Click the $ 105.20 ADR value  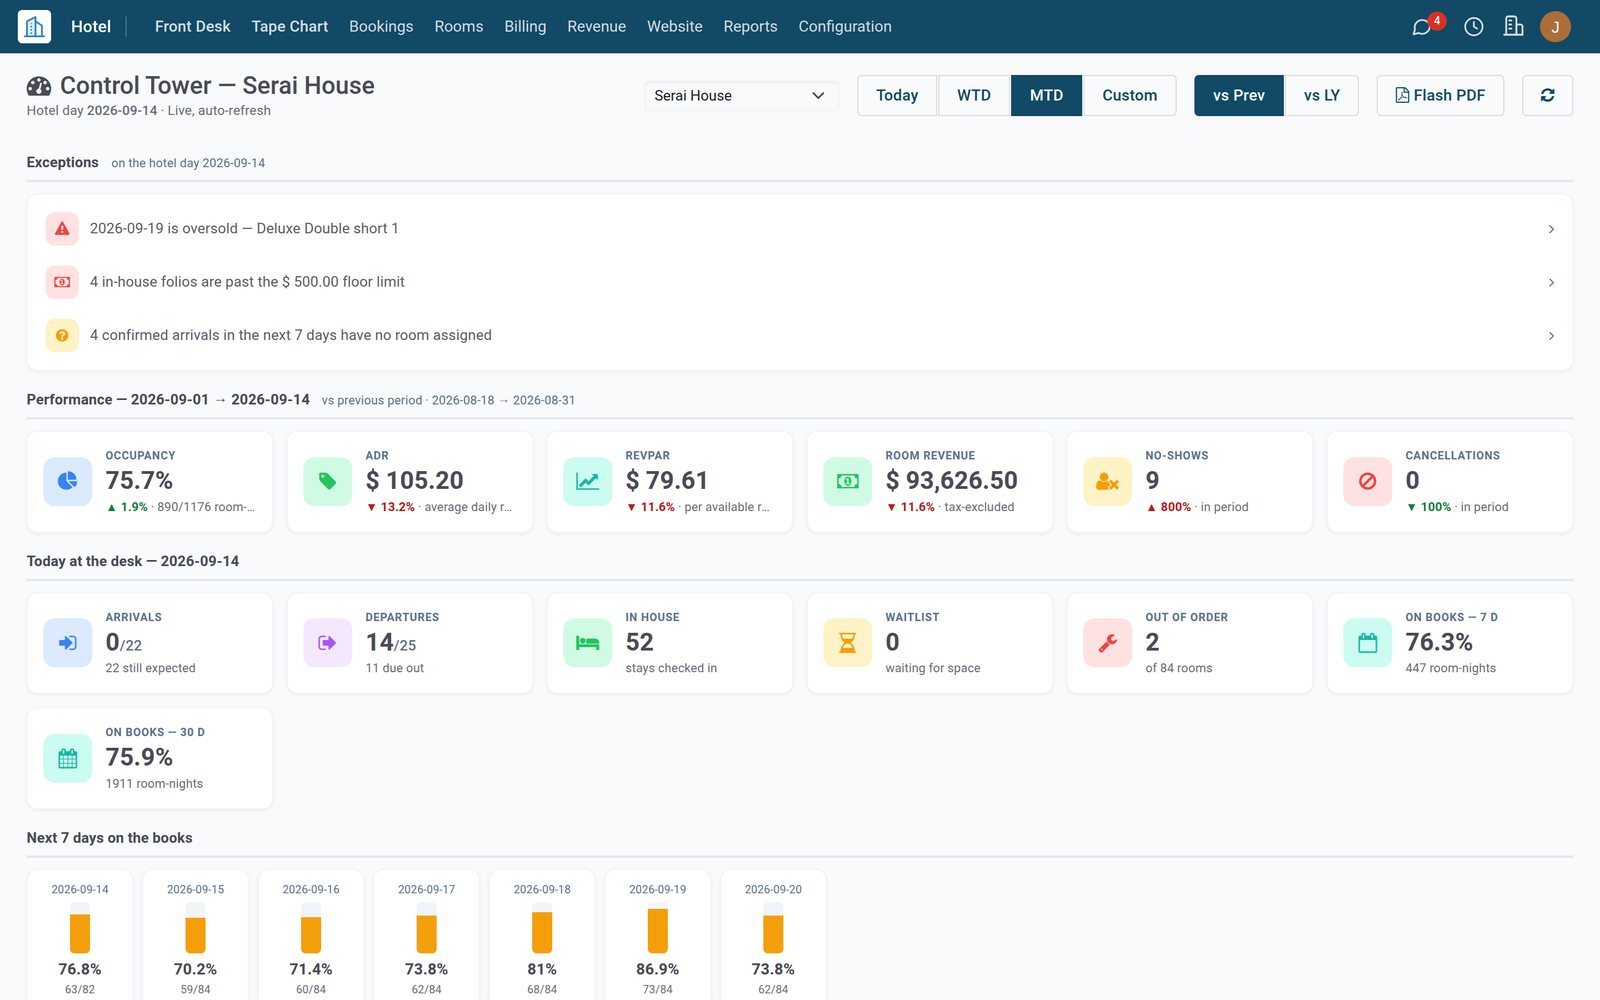(x=414, y=481)
